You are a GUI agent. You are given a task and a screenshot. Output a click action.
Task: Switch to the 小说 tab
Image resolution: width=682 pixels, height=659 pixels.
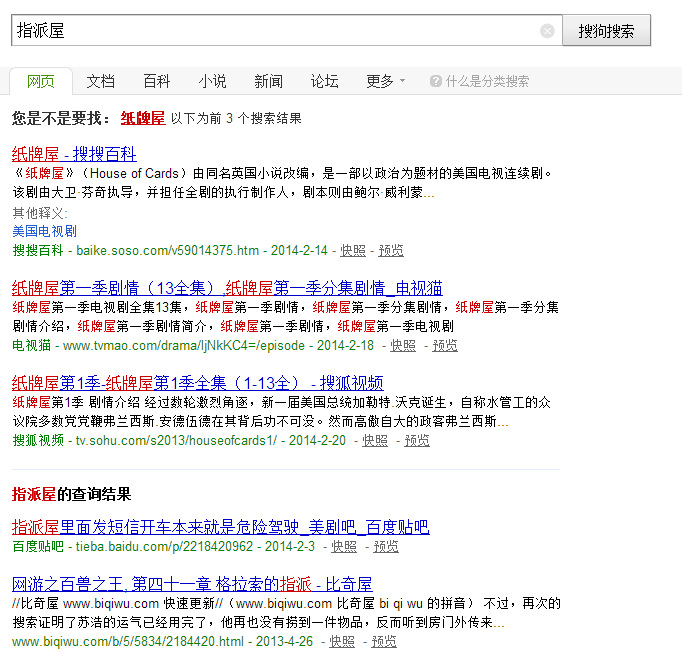(x=212, y=81)
